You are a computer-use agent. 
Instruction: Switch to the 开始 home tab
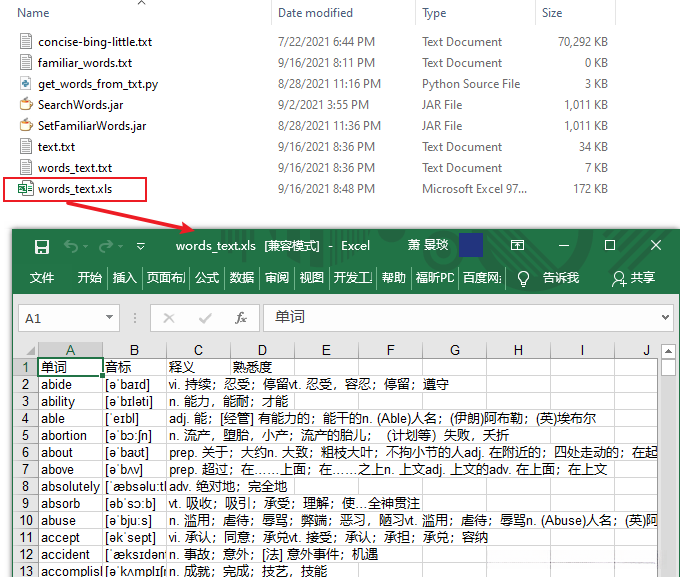pyautogui.click(x=89, y=278)
